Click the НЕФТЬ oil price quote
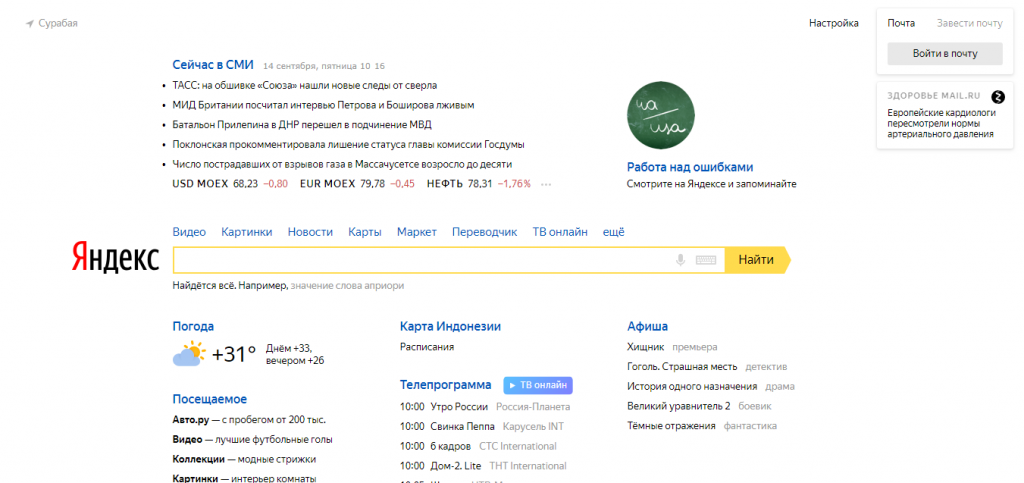Viewport: 1024px width, 483px height. pyautogui.click(x=479, y=184)
